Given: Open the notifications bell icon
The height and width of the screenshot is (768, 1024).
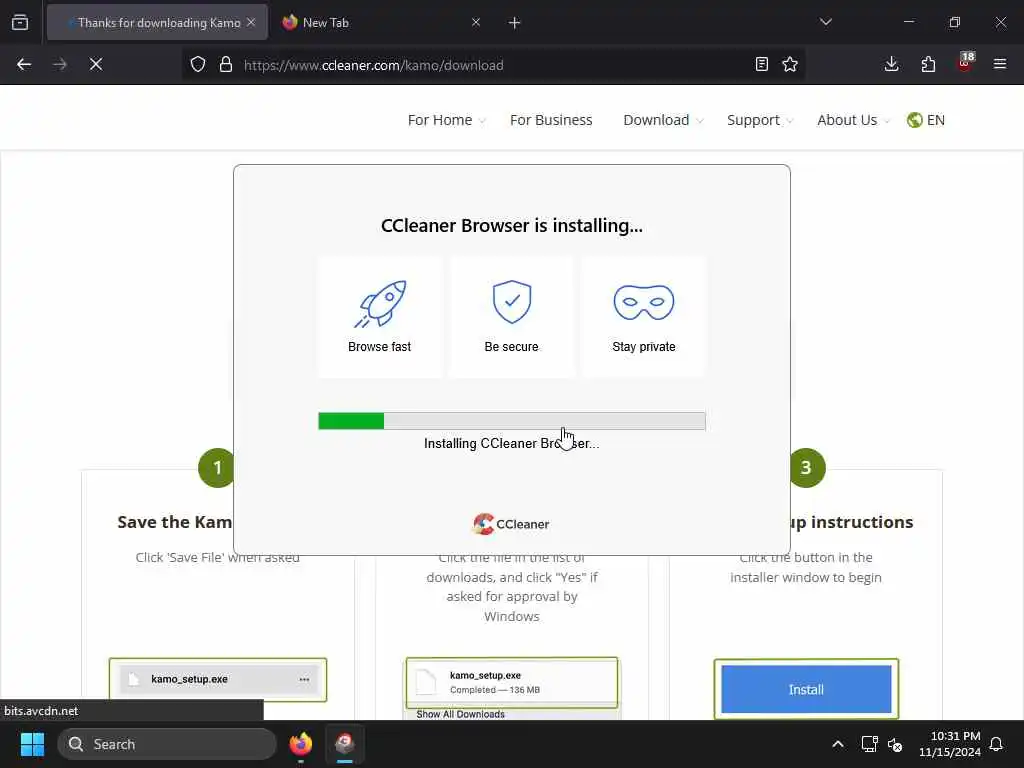Looking at the screenshot, I should pos(997,744).
